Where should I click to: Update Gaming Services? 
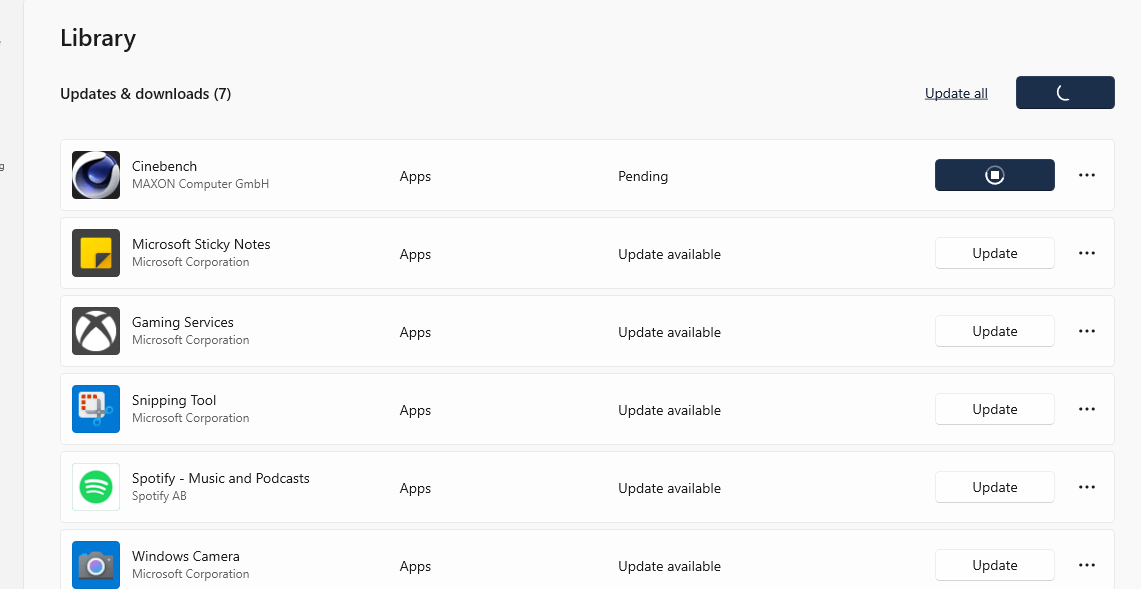pos(994,331)
